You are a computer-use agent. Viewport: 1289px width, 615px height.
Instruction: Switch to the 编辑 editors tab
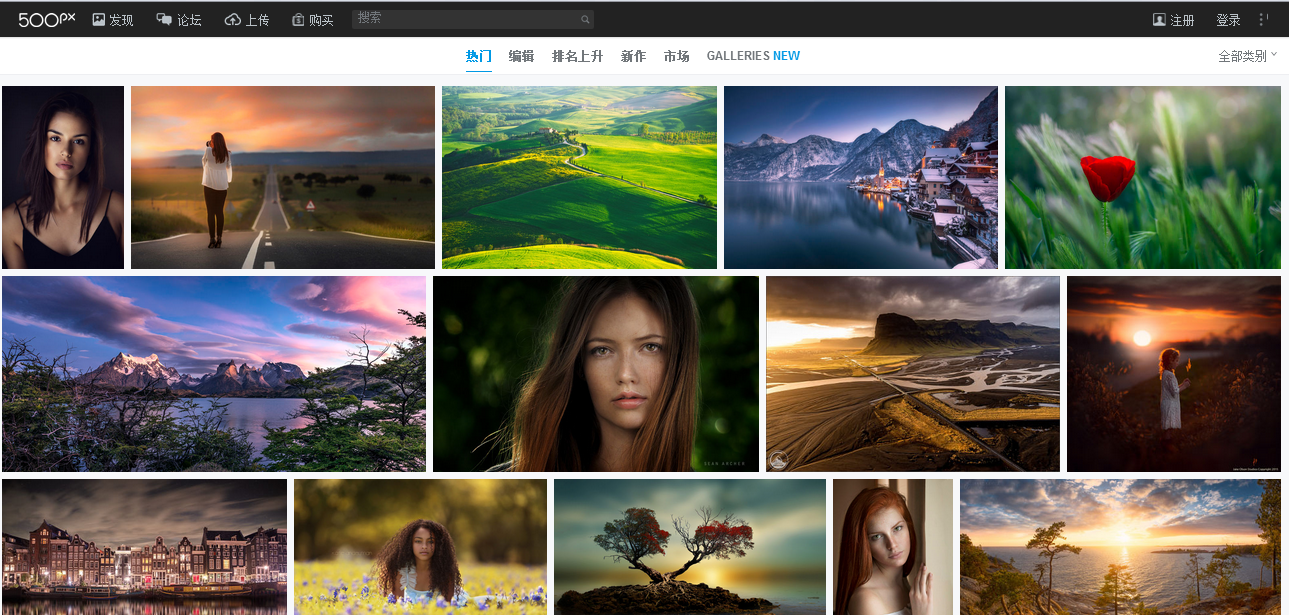[x=521, y=56]
